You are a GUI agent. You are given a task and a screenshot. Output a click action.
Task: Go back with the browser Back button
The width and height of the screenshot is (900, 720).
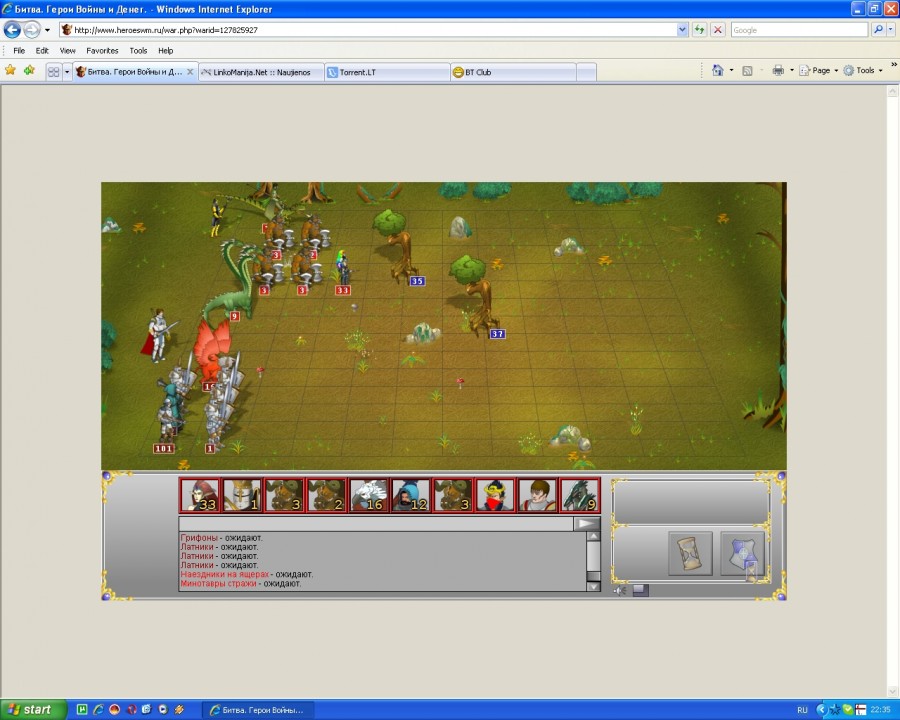[12, 29]
